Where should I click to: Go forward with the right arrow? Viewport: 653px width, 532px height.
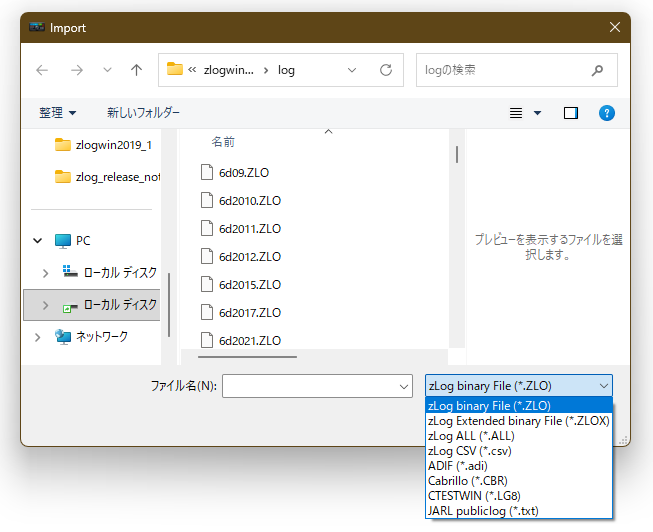coord(77,70)
